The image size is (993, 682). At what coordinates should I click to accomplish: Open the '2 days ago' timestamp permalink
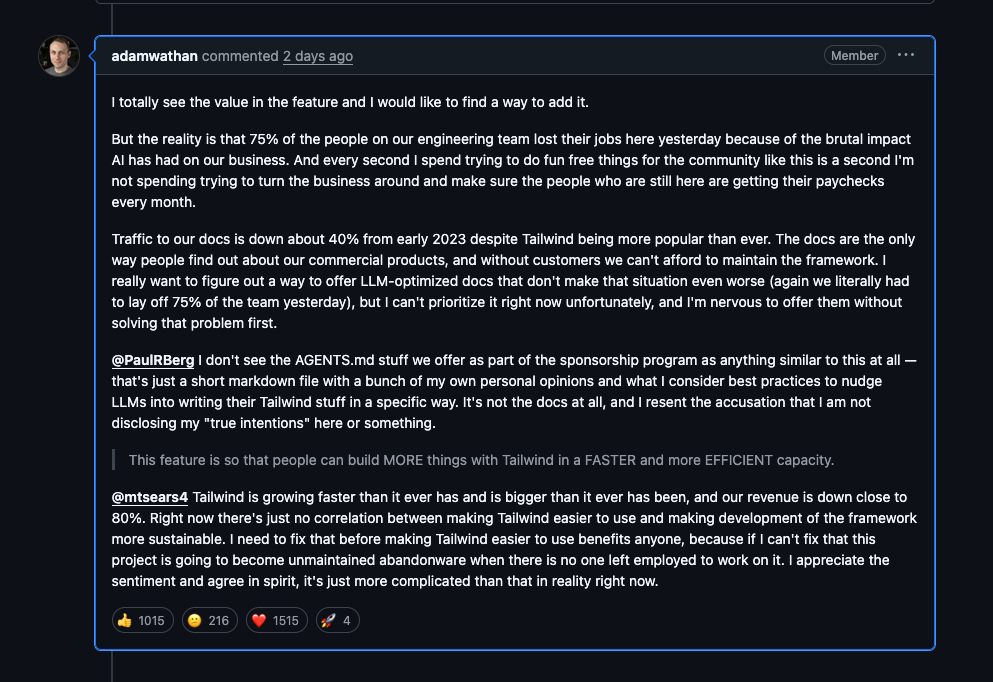click(x=318, y=56)
